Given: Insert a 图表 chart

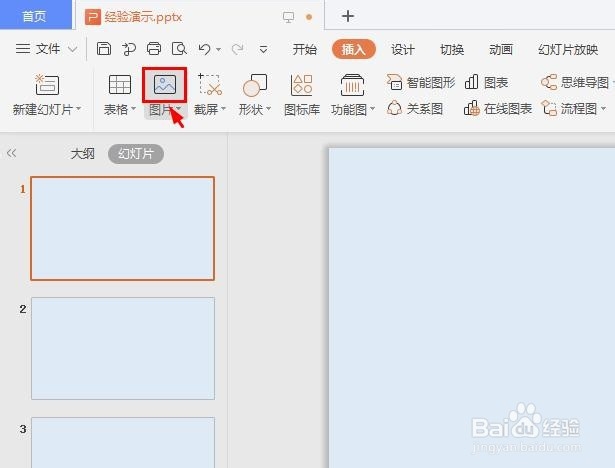Looking at the screenshot, I should pos(486,82).
